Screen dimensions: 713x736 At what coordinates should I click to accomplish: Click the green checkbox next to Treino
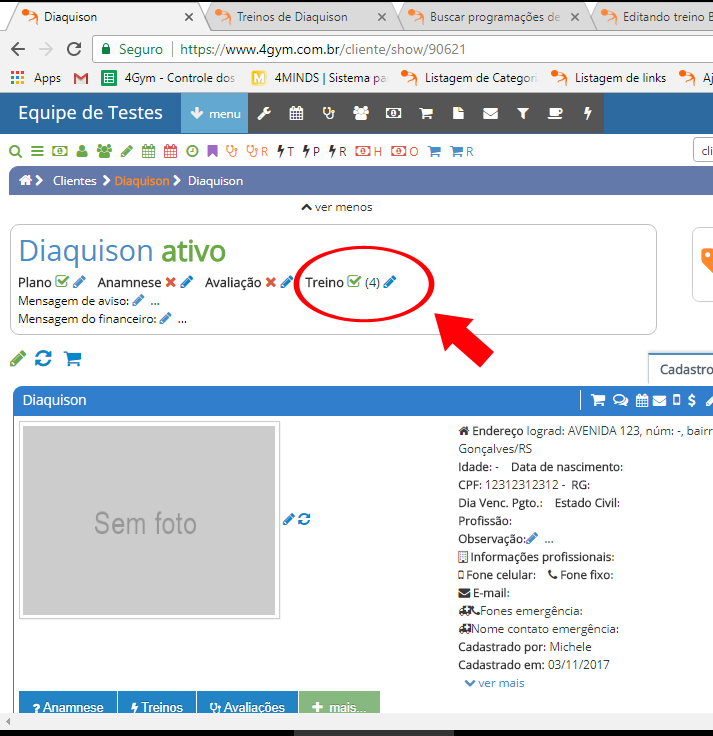tap(353, 283)
